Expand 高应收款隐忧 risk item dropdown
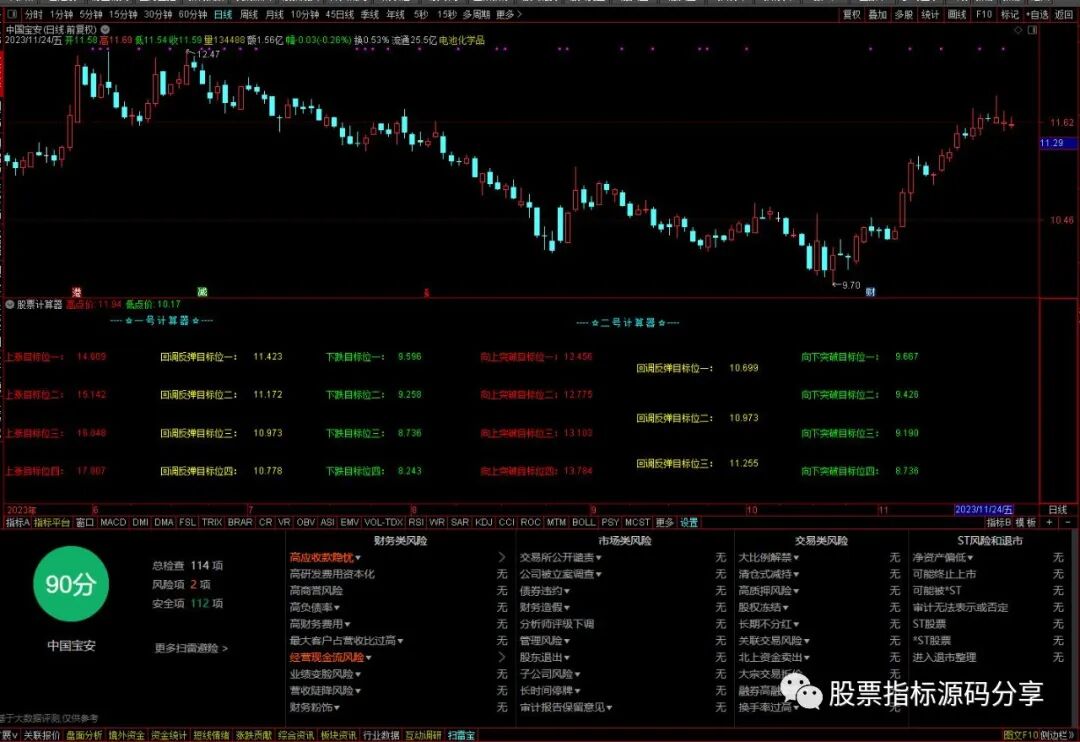1080x742 pixels. (358, 558)
